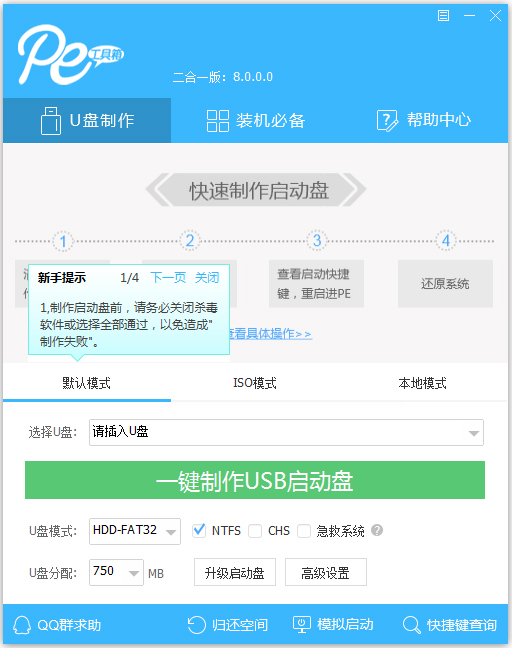Close the 新手提示 tooltip via 关闭
Viewport: 512px width, 648px height.
pos(207,277)
